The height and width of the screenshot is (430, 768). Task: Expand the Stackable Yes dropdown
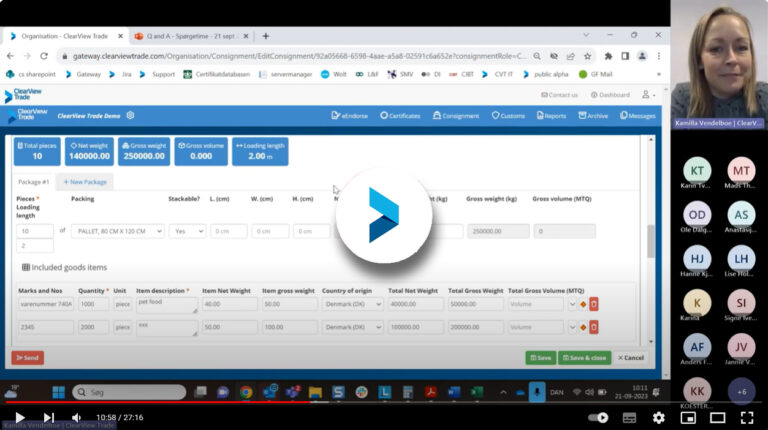pos(187,231)
